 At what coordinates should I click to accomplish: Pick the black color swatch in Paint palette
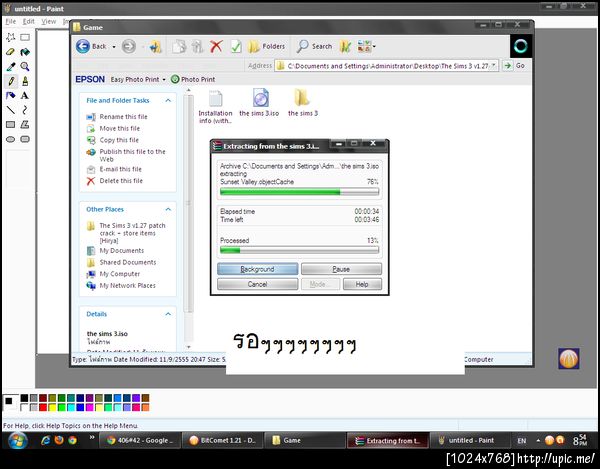(x=24, y=398)
